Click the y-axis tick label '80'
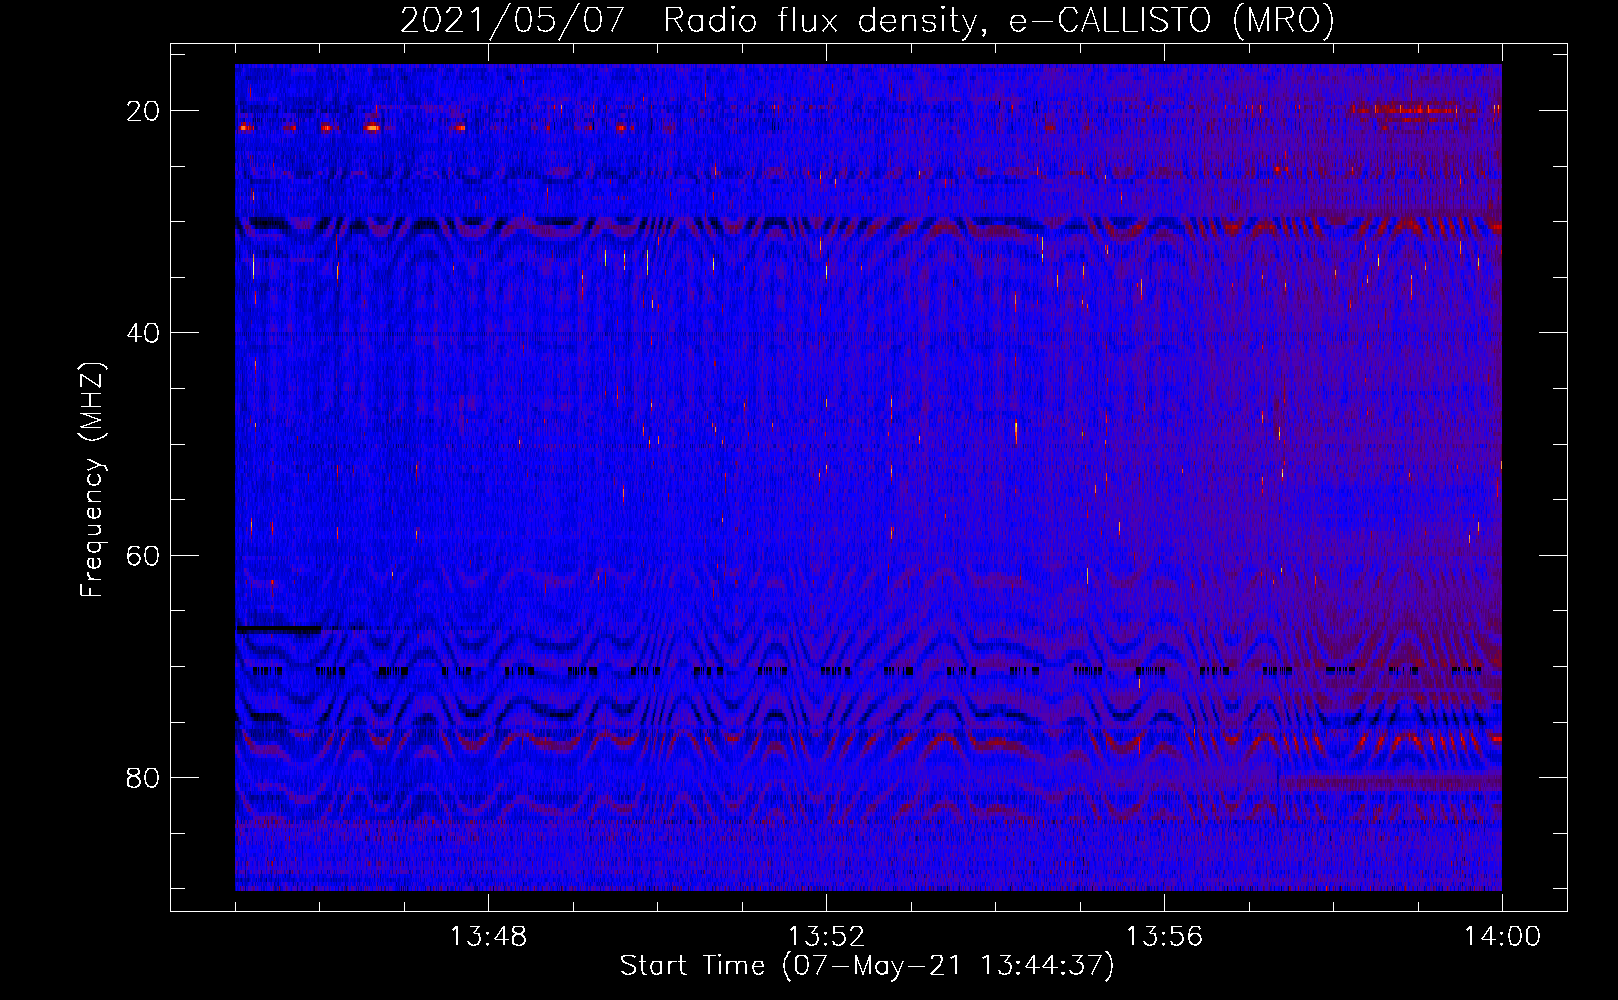This screenshot has height=1000, width=1618. 143,778
